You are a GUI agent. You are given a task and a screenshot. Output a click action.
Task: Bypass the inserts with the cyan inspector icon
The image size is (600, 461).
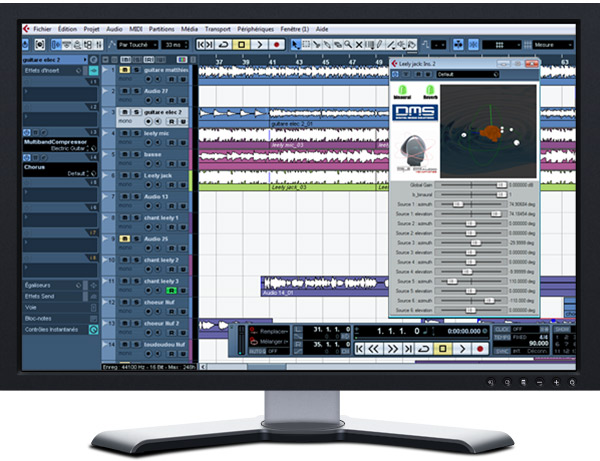93,70
